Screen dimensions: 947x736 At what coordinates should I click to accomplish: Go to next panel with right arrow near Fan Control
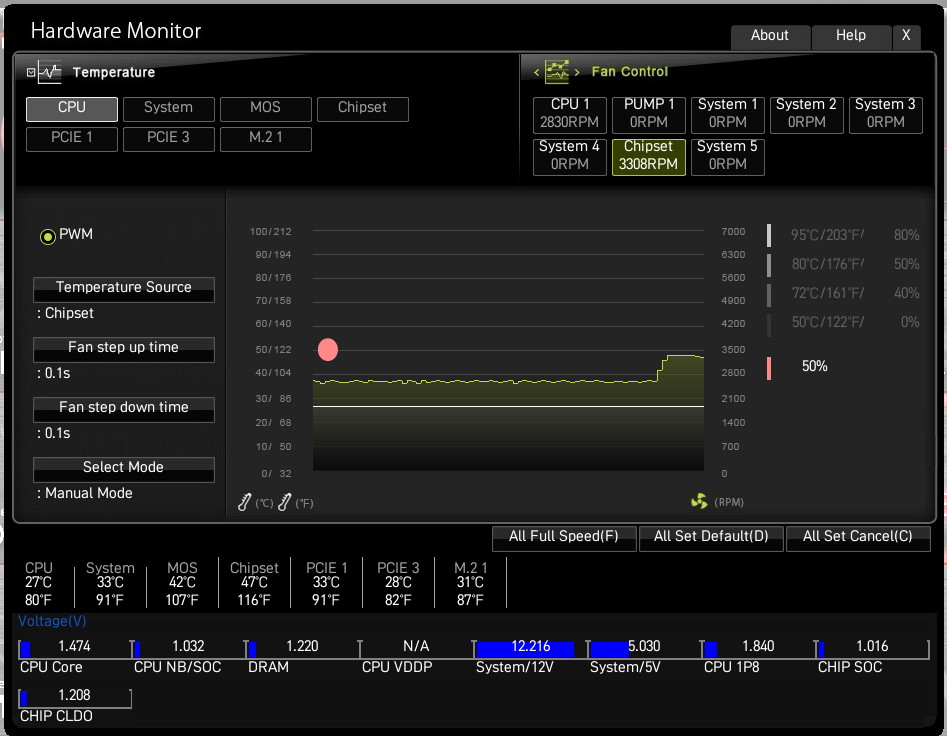[577, 72]
